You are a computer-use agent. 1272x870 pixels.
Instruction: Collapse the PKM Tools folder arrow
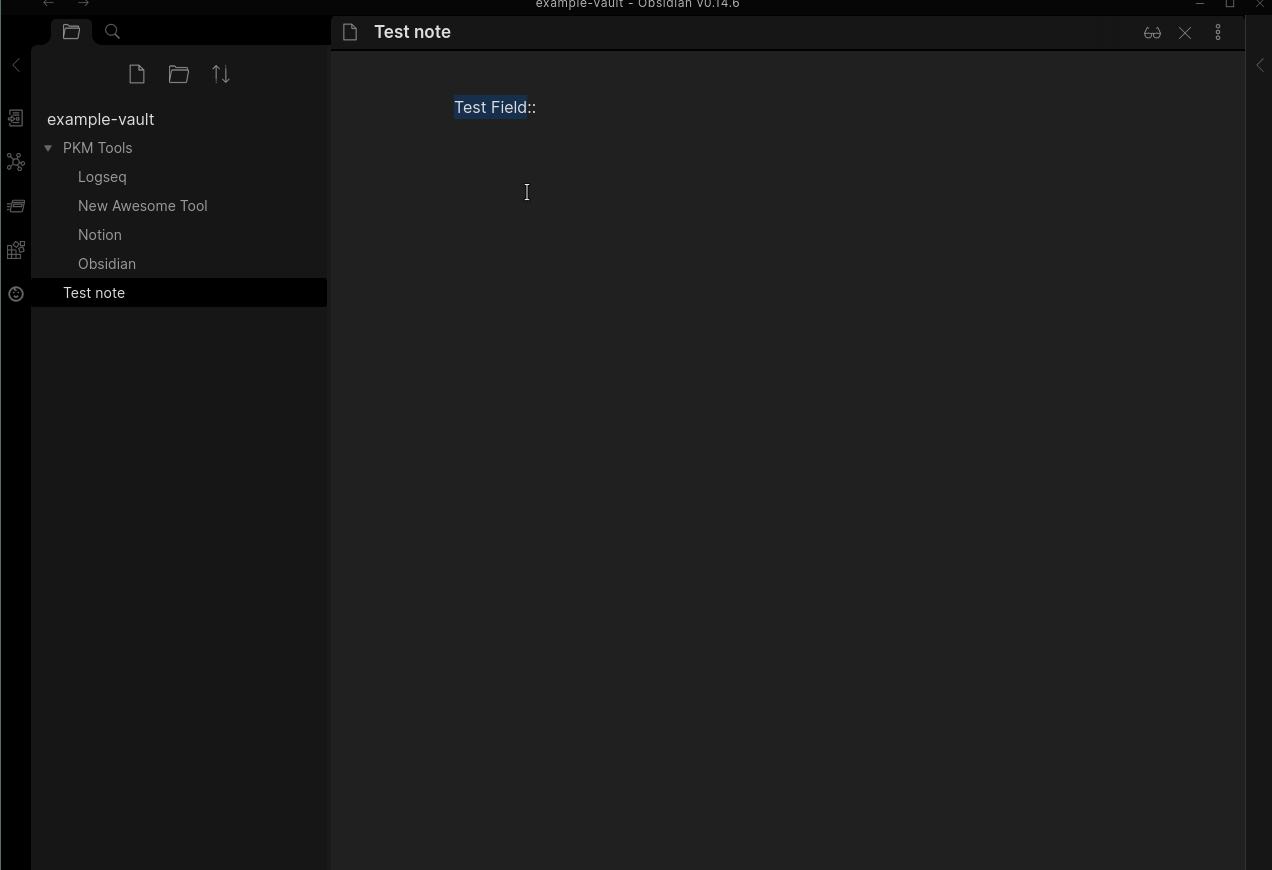point(48,148)
